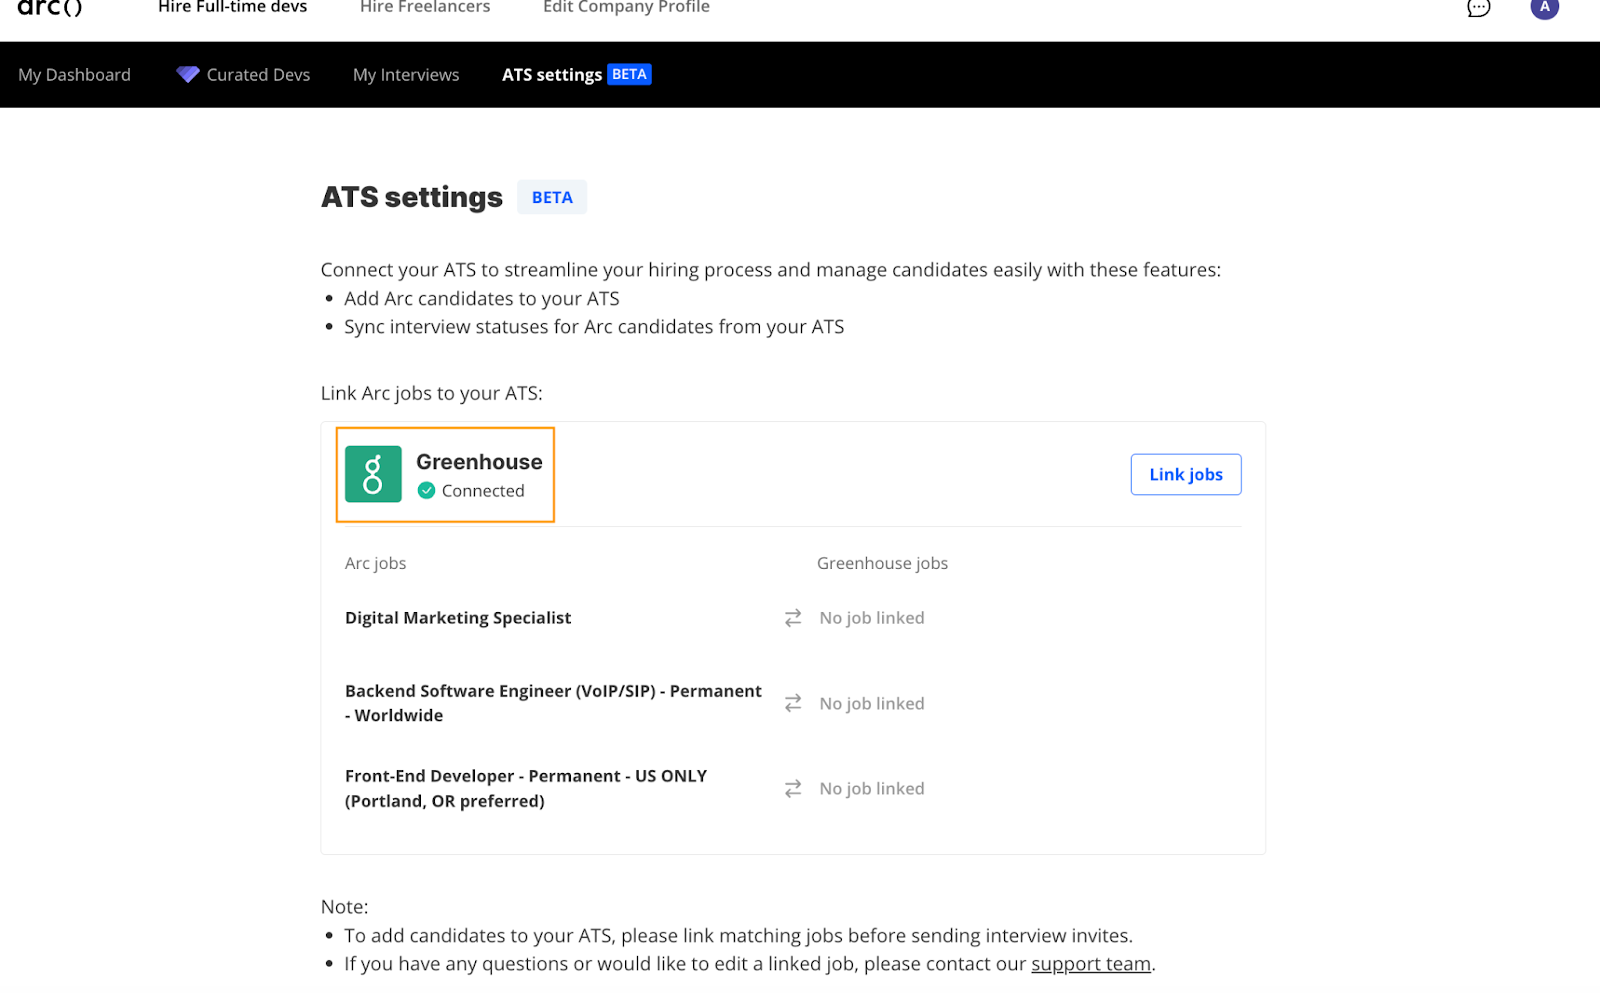
Task: Open Hire Full-time devs menu
Action: tap(232, 7)
